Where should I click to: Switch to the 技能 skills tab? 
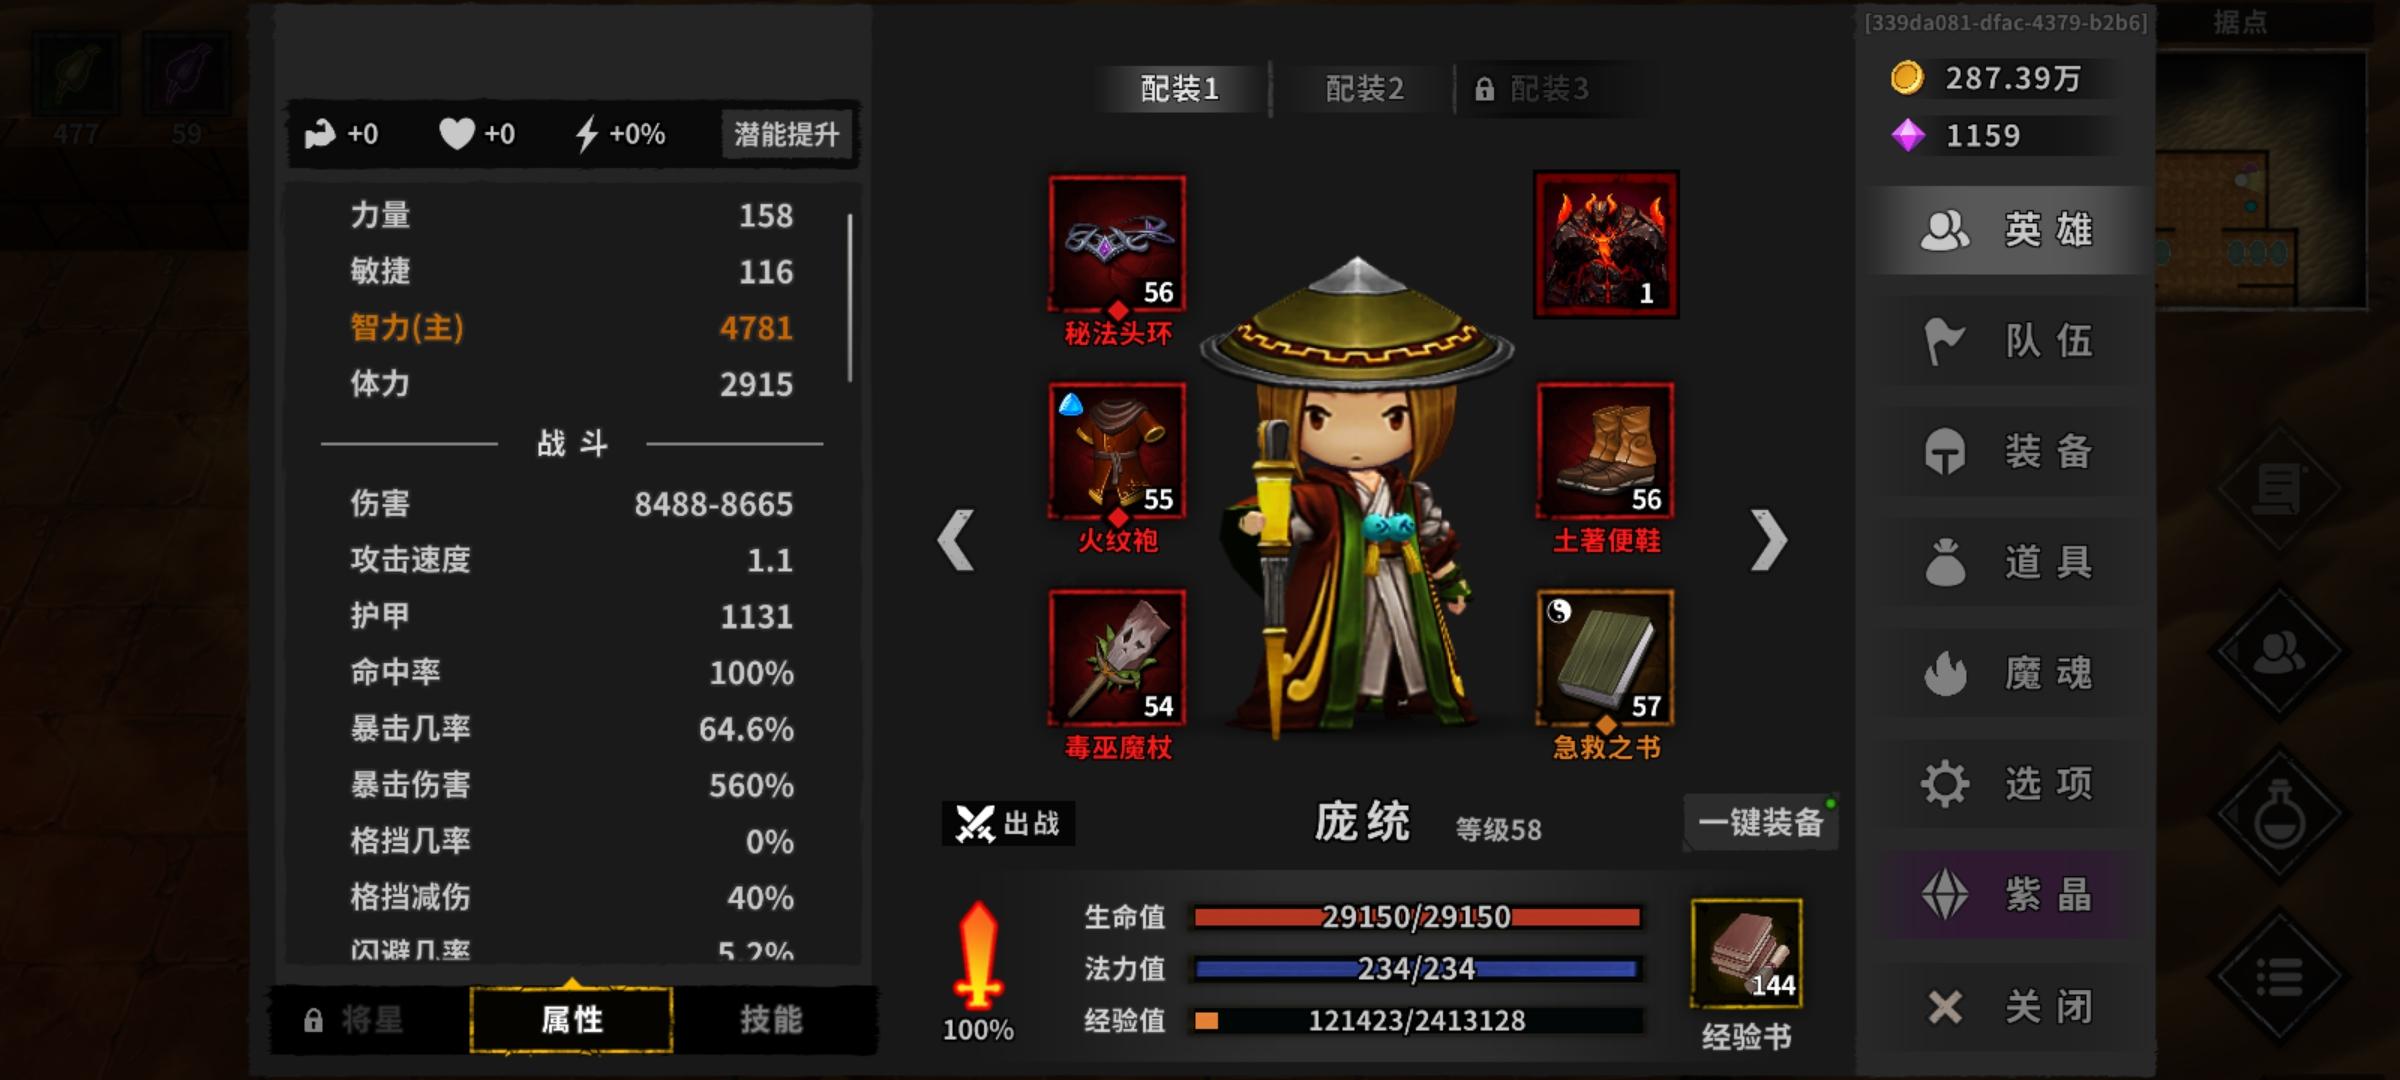(771, 1020)
